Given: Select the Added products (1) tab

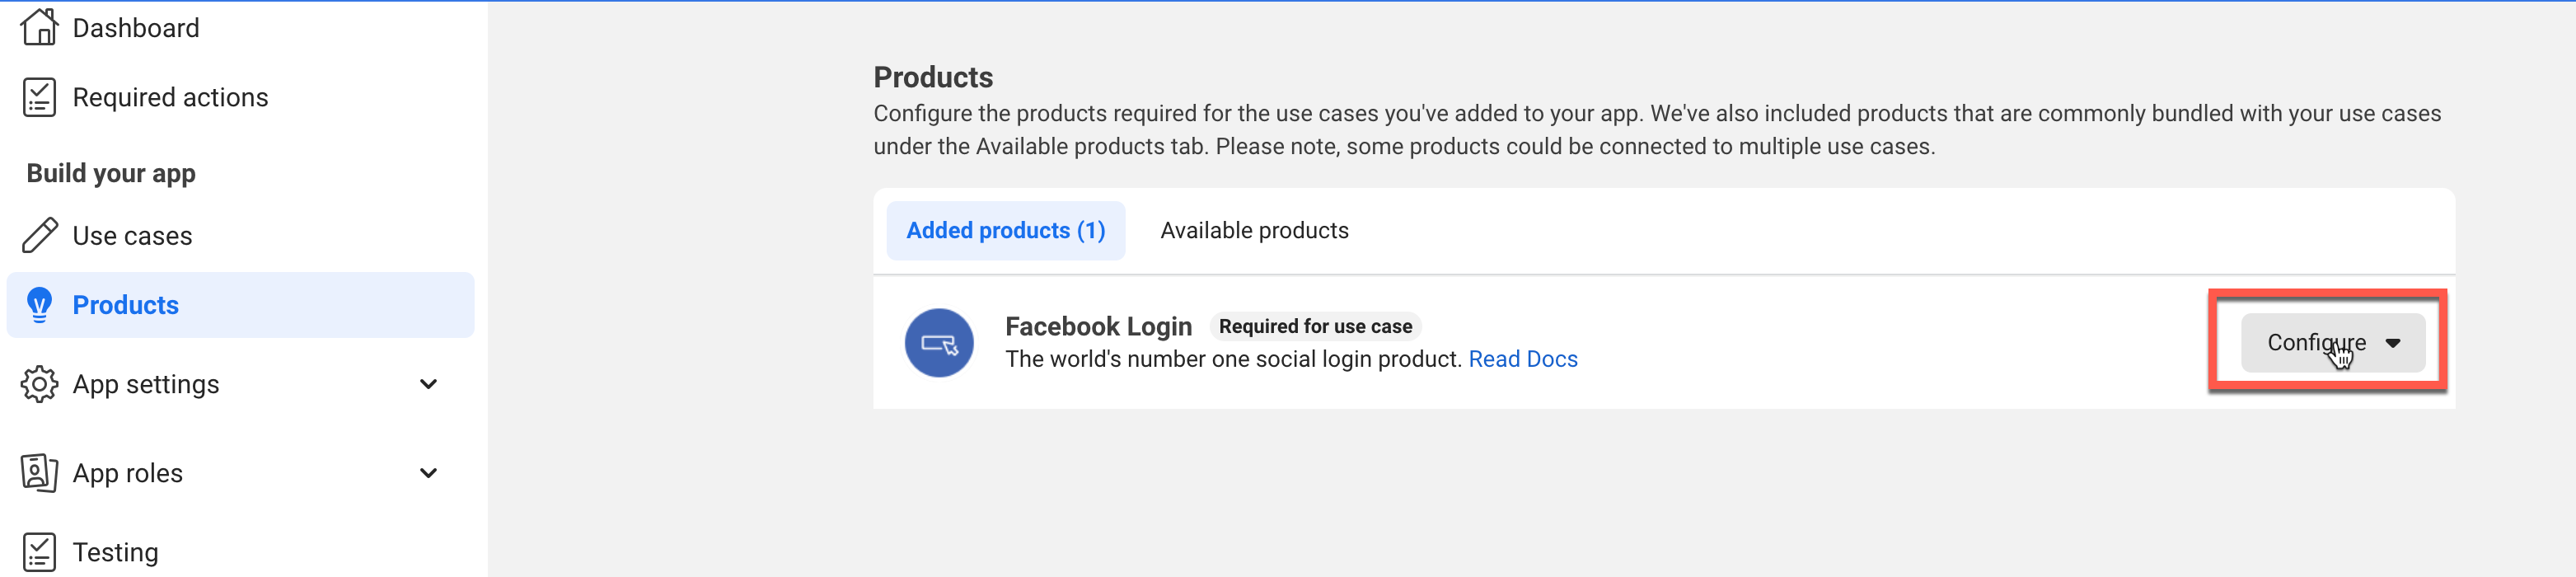Looking at the screenshot, I should [x=1005, y=231].
